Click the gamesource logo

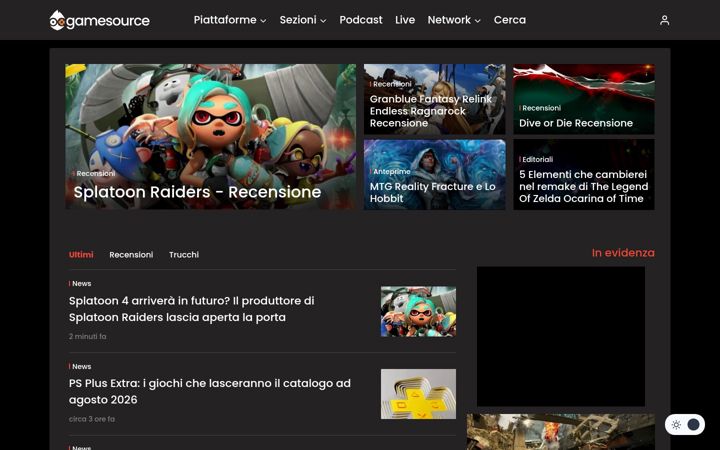(x=100, y=20)
